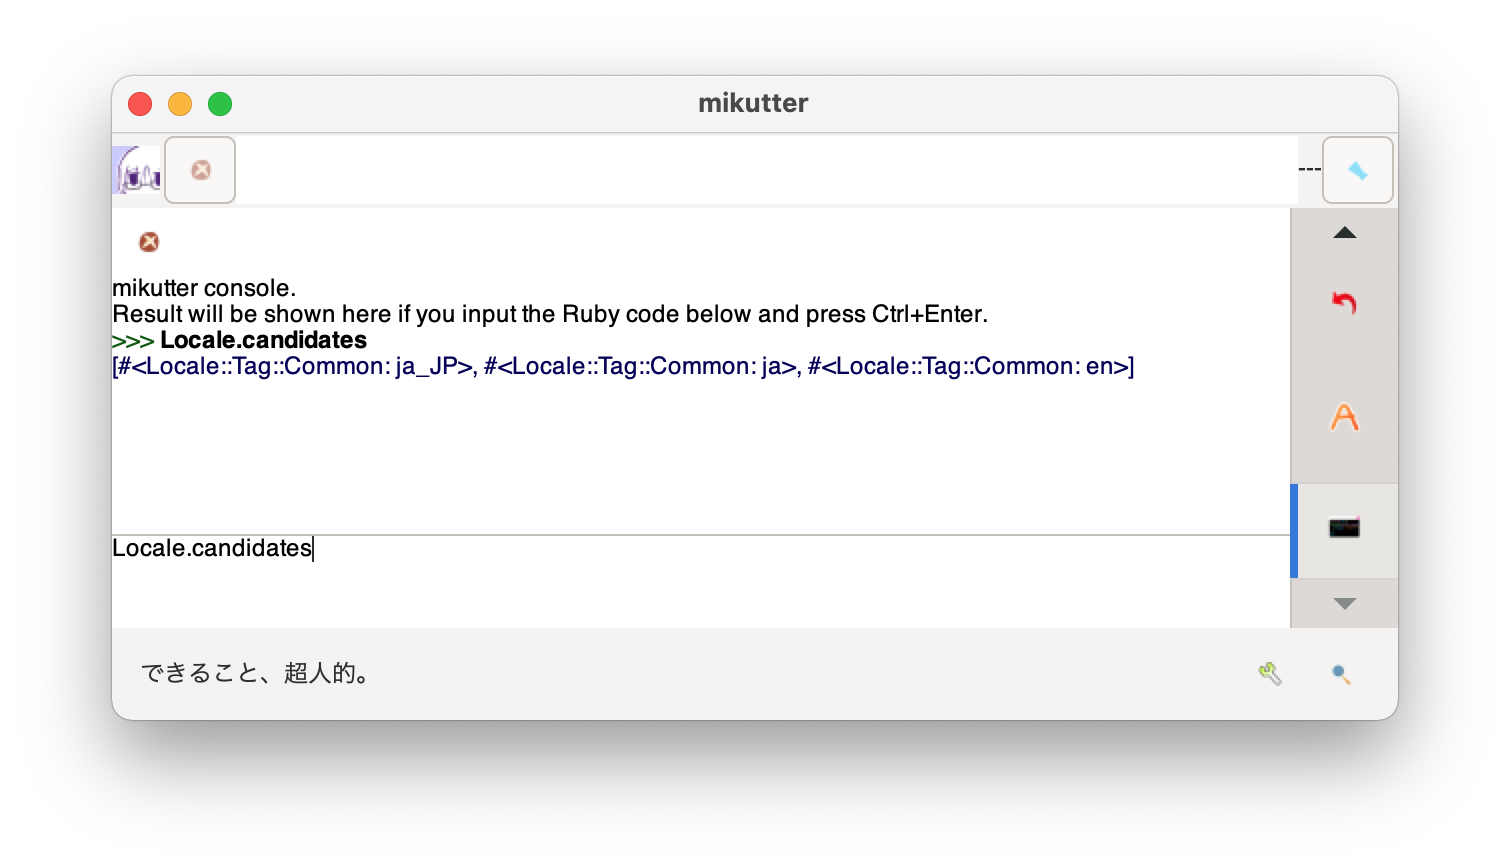Click the magnifier search icon
Screen dimensions: 1510x868
pos(1341,674)
